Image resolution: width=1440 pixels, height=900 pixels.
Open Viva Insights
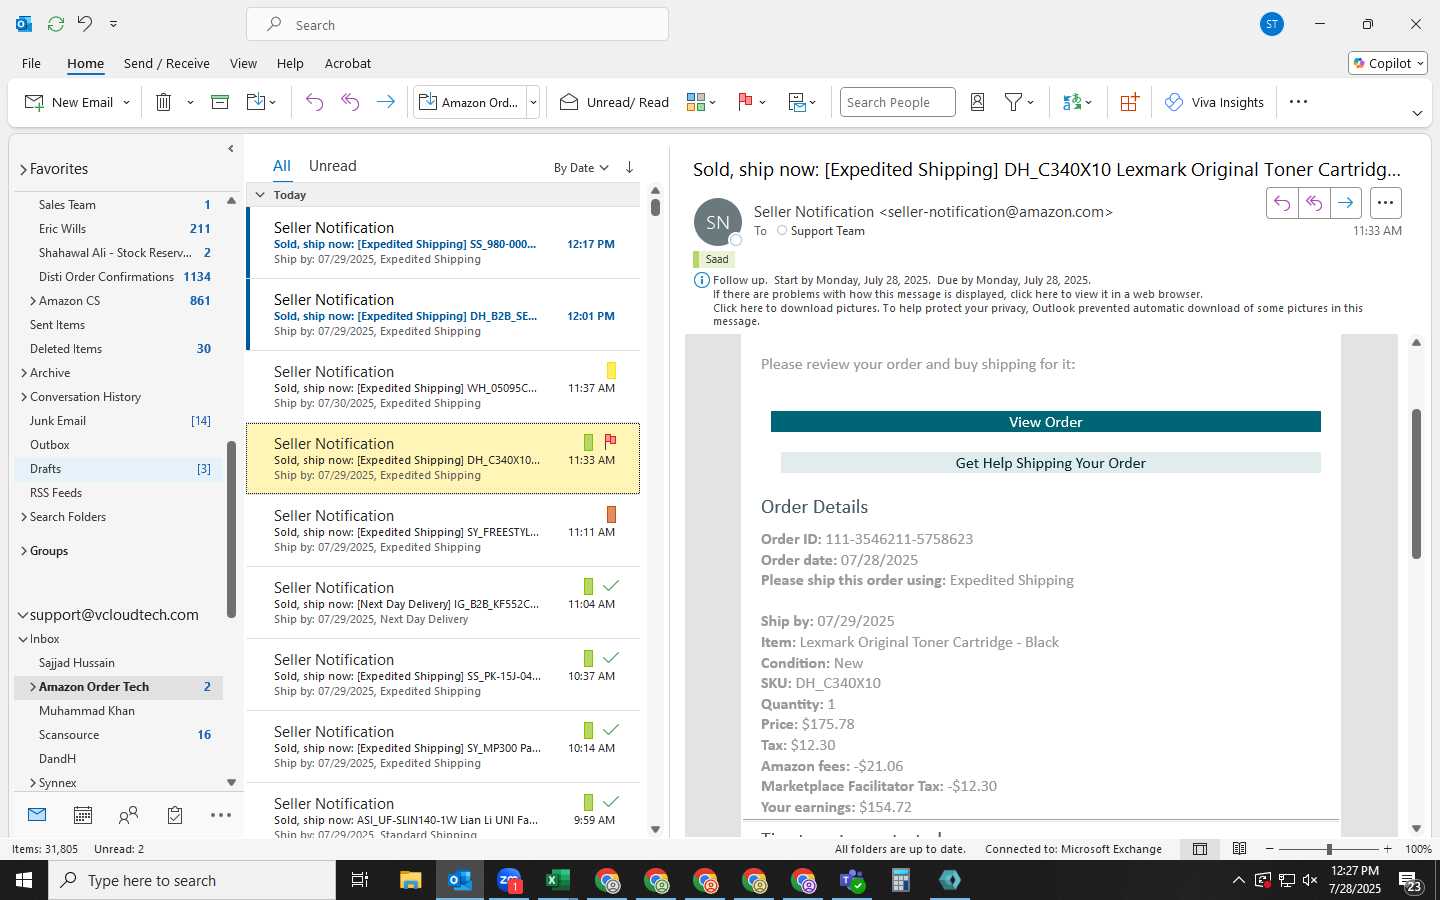[x=1214, y=102]
